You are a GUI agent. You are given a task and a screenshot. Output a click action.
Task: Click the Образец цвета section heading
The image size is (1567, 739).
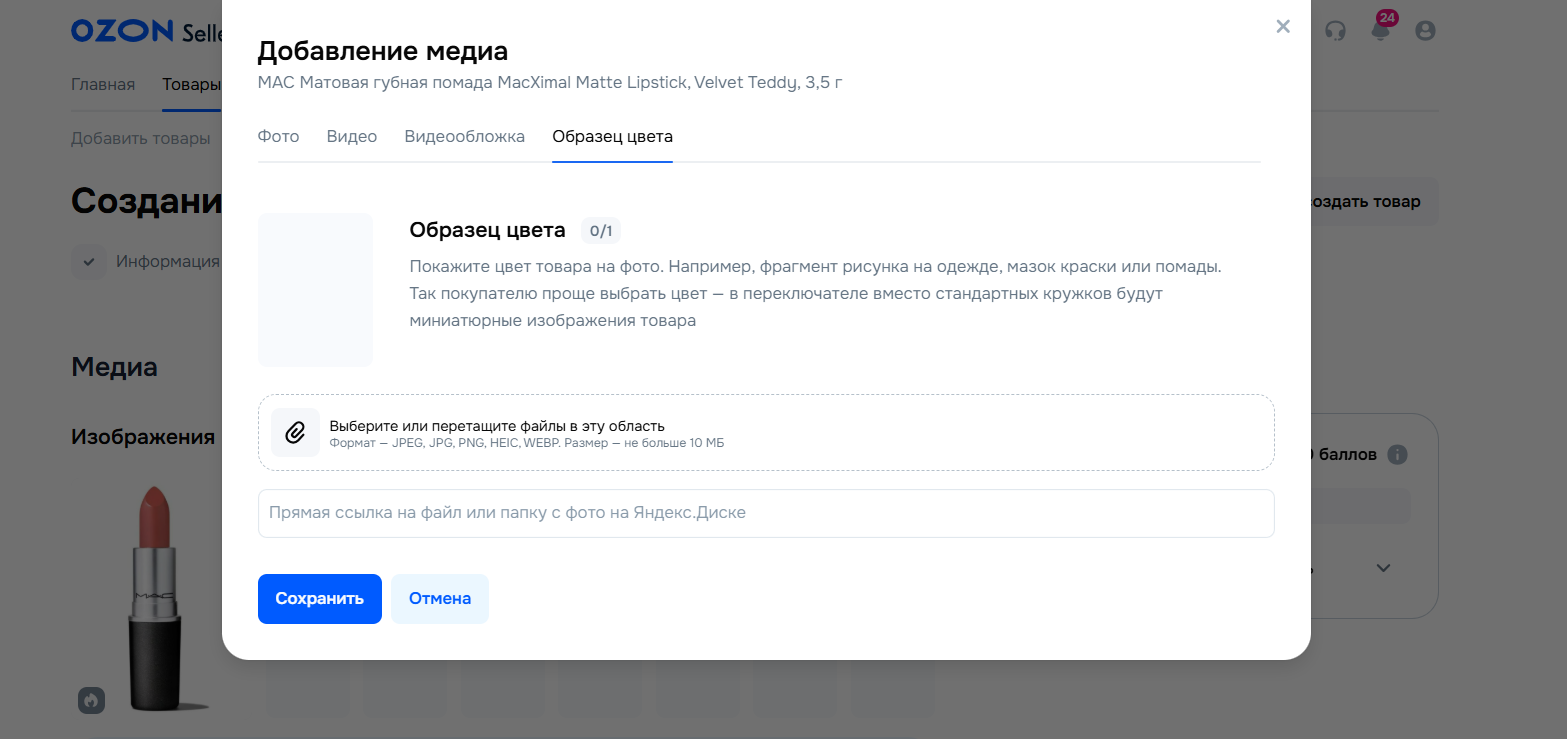point(487,230)
